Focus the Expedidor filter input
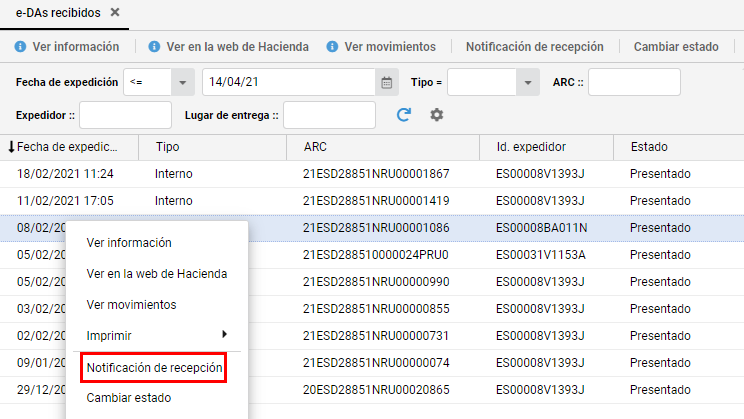Viewport: 744px width, 419px height. [x=125, y=115]
